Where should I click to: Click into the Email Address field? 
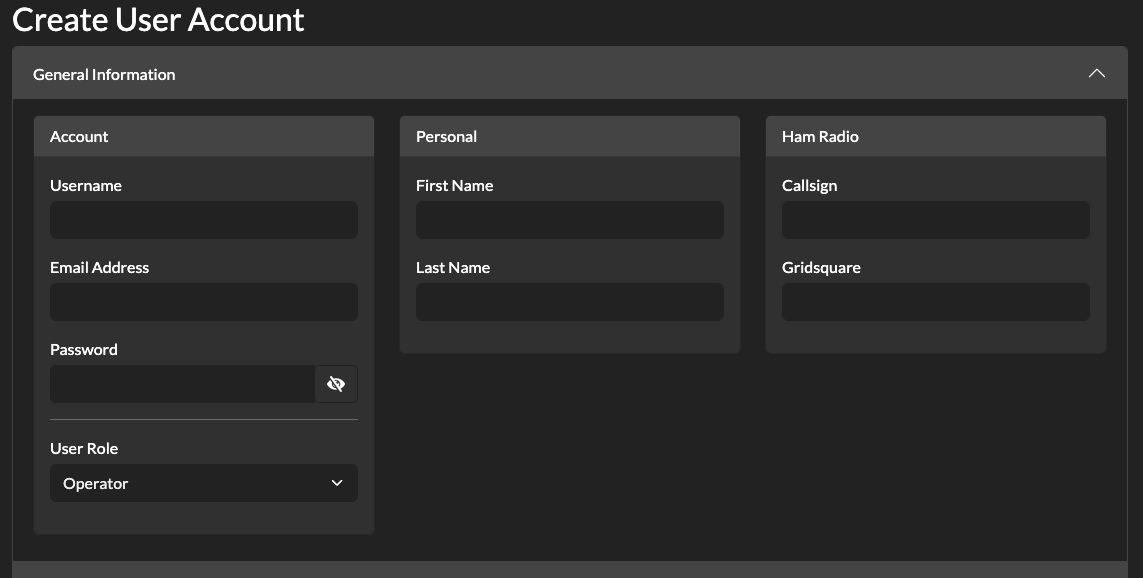pyautogui.click(x=204, y=302)
